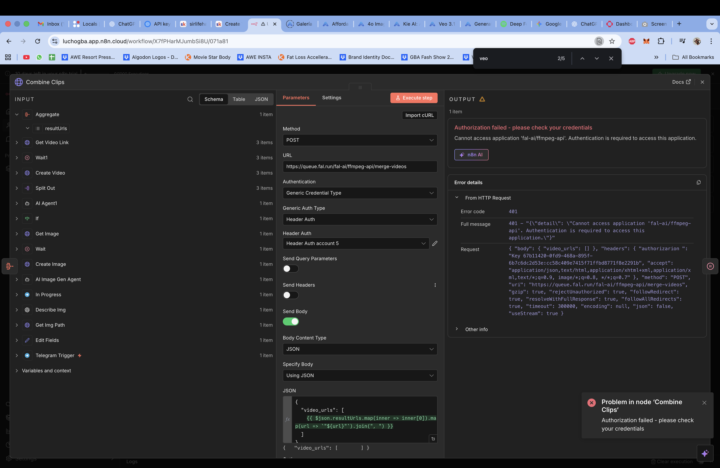Expand the JSON editor with the corner icon
This screenshot has height=468, width=720.
[433, 439]
